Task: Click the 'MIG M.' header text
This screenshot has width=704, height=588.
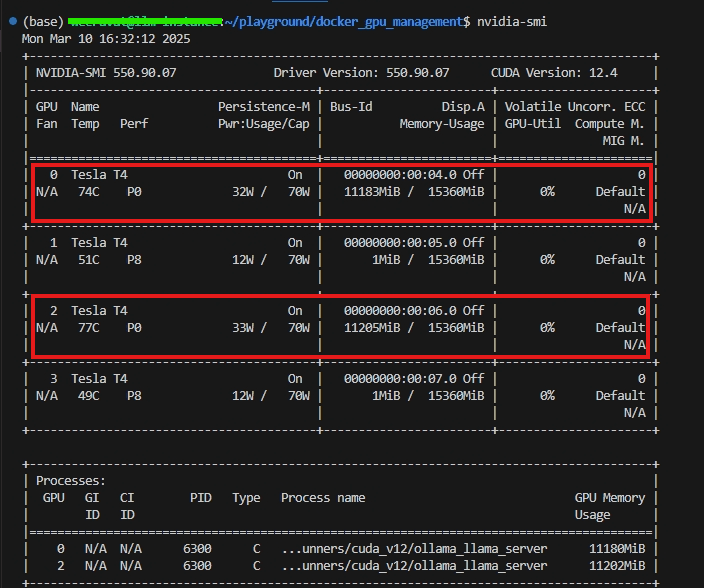Action: (x=623, y=141)
